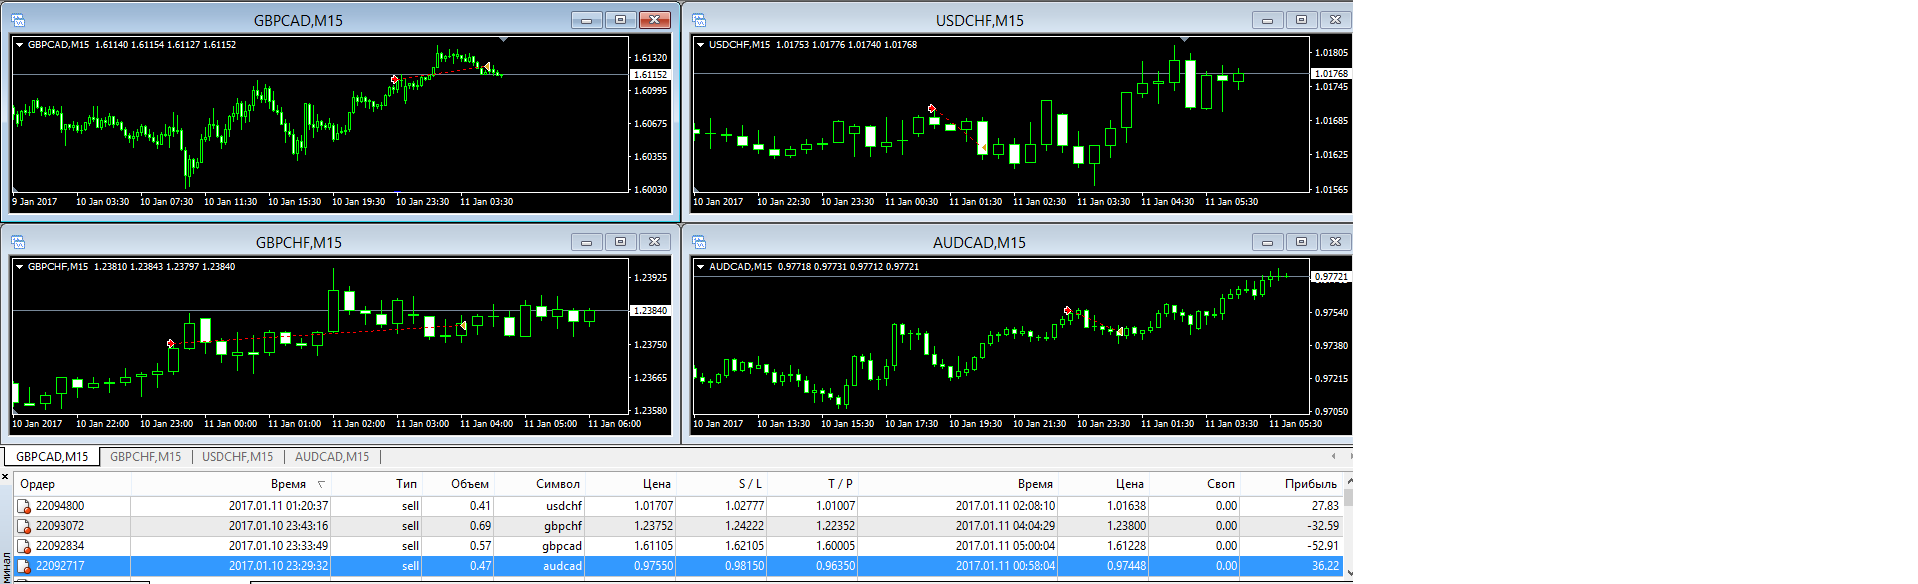Click the red sell entry arrow on USDCHF chart
This screenshot has height=584, width=1918.
pos(932,108)
